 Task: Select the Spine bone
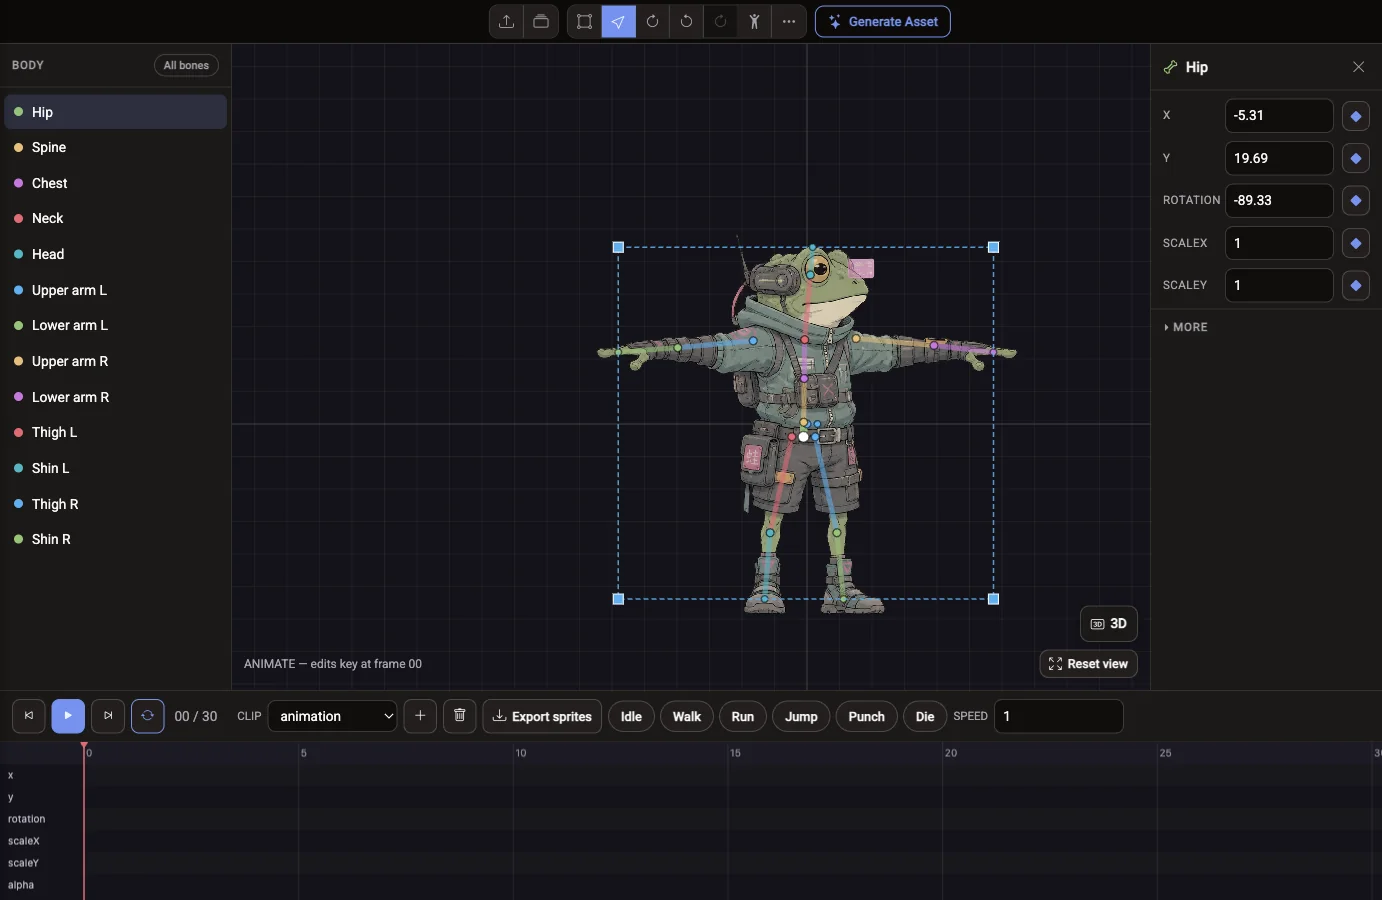pyautogui.click(x=116, y=147)
